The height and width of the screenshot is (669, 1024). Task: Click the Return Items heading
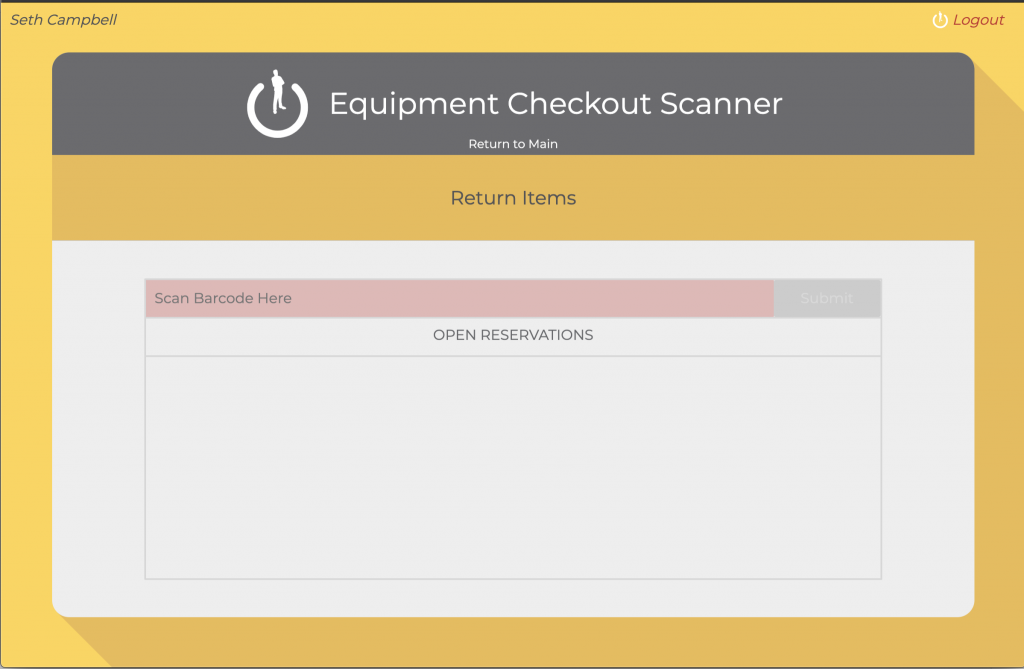(513, 198)
